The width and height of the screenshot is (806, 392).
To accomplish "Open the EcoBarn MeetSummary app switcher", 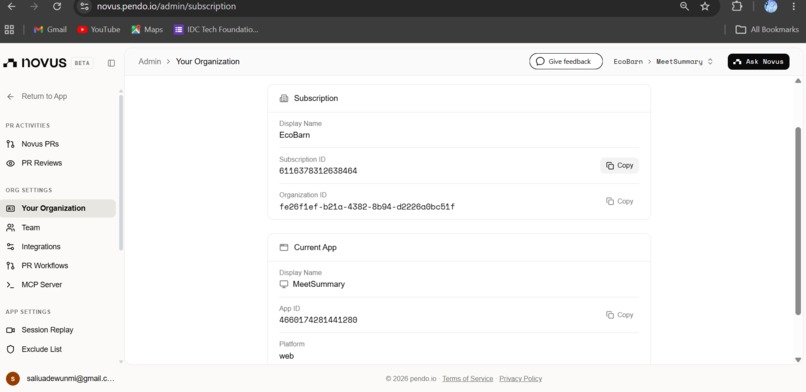I will click(663, 62).
